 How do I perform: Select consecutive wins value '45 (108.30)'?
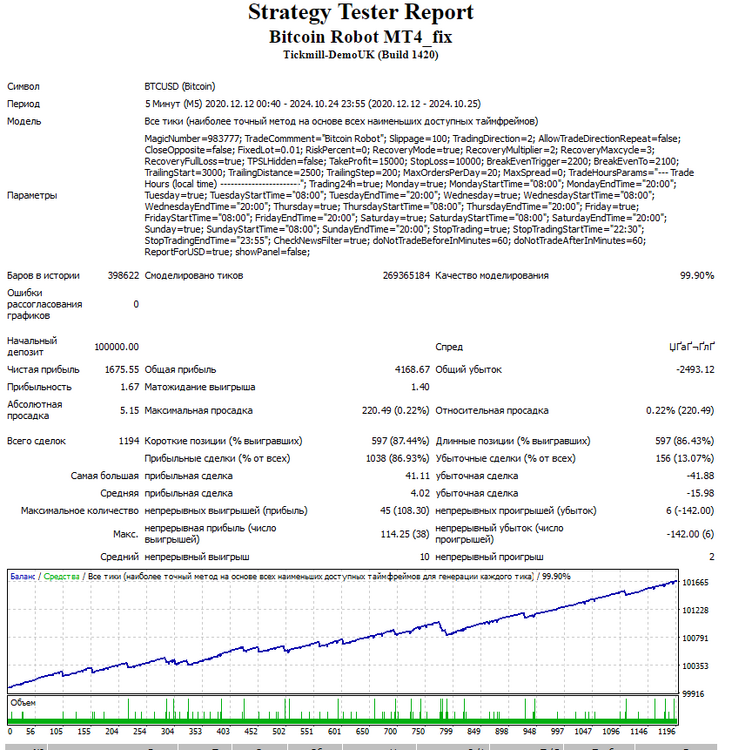click(405, 511)
